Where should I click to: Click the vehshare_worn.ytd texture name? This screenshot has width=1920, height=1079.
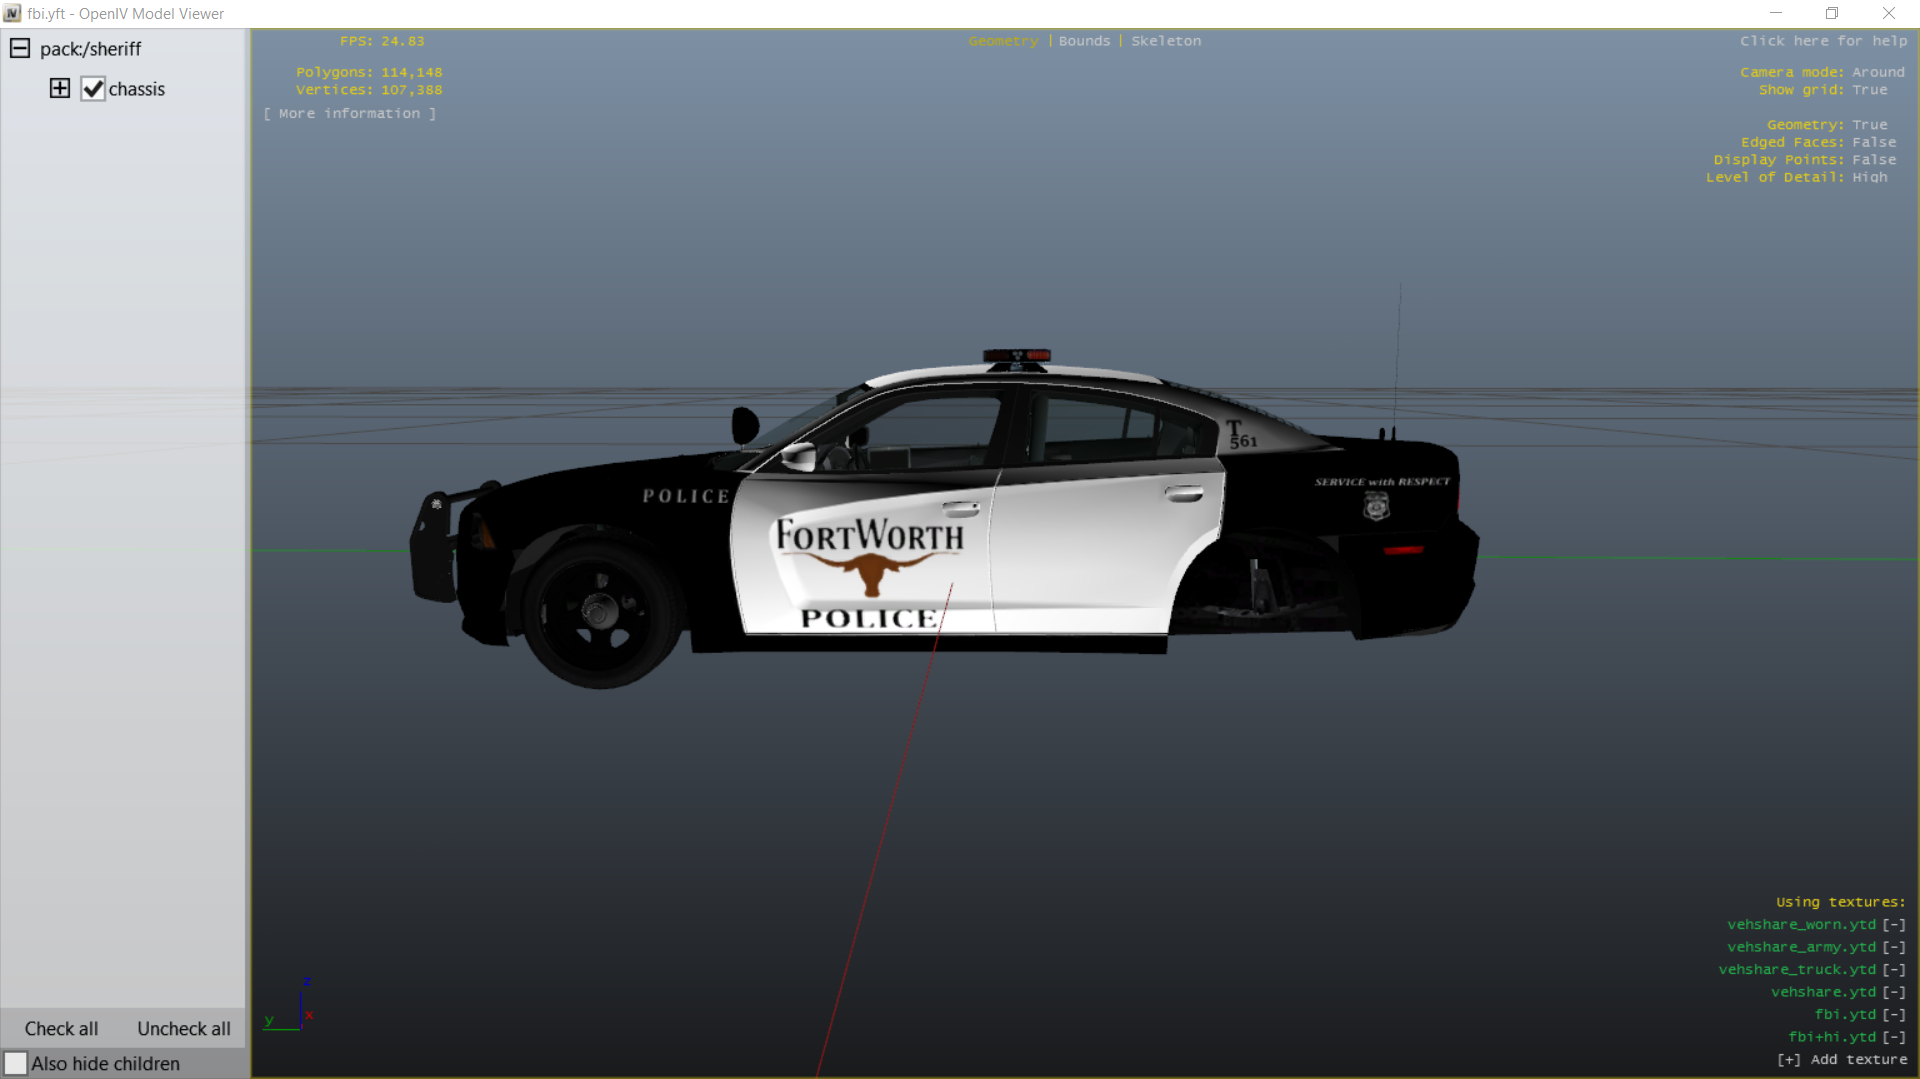coord(1801,925)
